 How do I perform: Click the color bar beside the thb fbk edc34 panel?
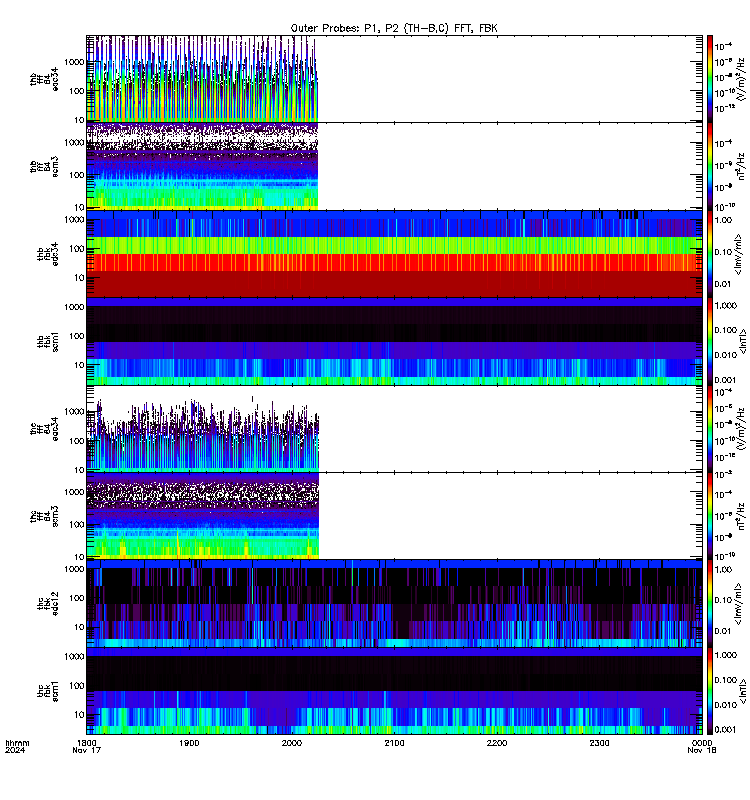pyautogui.click(x=710, y=254)
